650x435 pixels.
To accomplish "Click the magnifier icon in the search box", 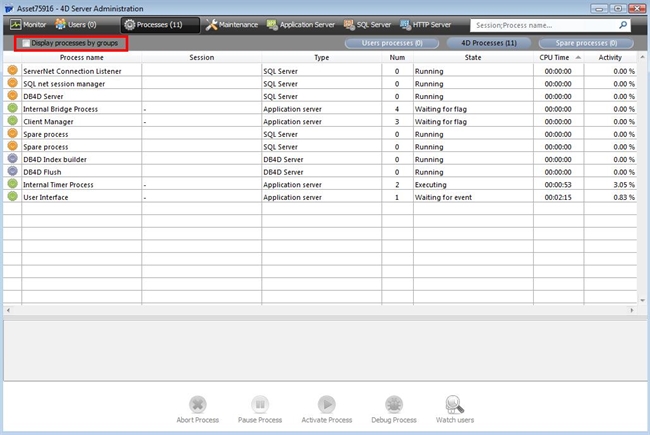I will [623, 23].
